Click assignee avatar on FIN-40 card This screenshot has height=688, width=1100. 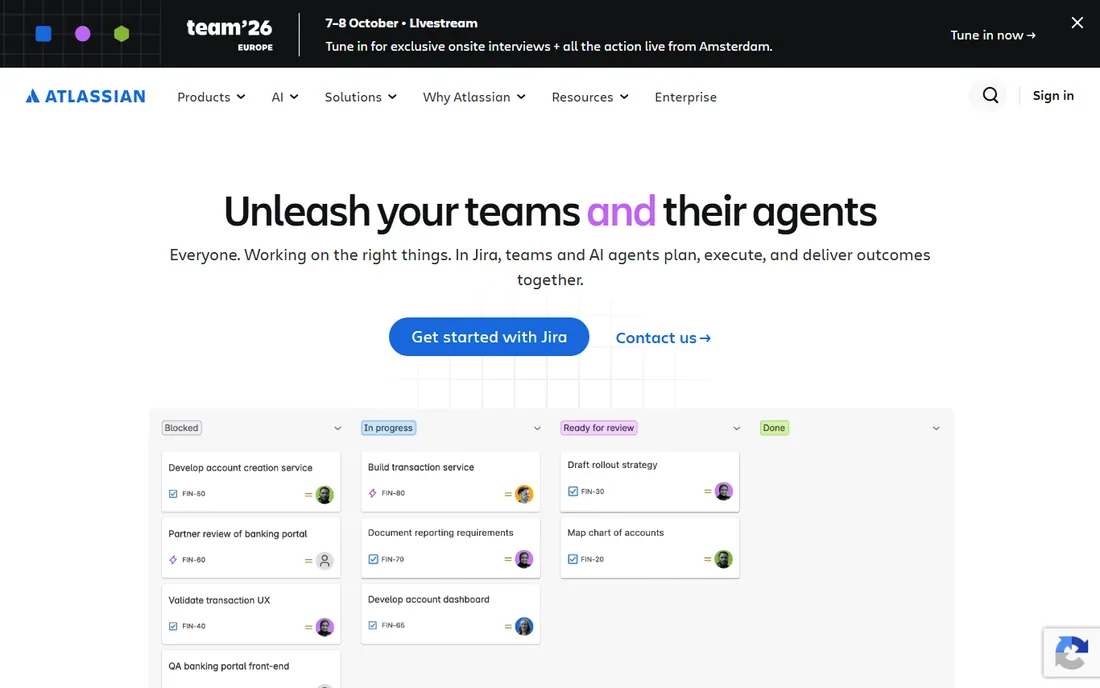tap(324, 627)
